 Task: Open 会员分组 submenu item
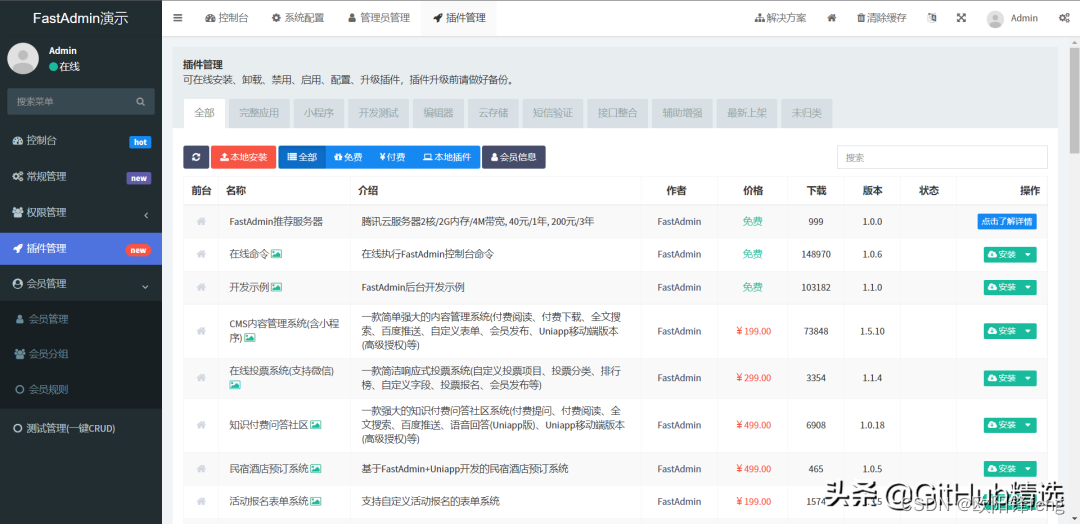tap(81, 354)
